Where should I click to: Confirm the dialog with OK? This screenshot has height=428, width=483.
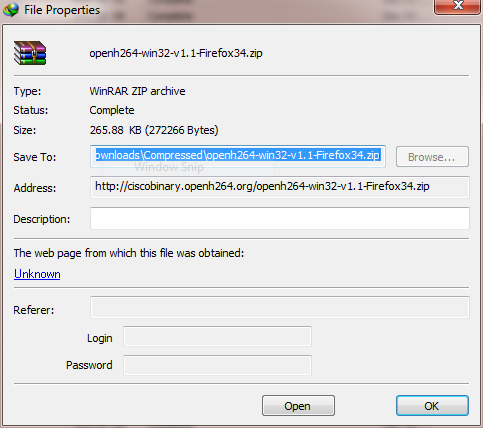click(432, 406)
